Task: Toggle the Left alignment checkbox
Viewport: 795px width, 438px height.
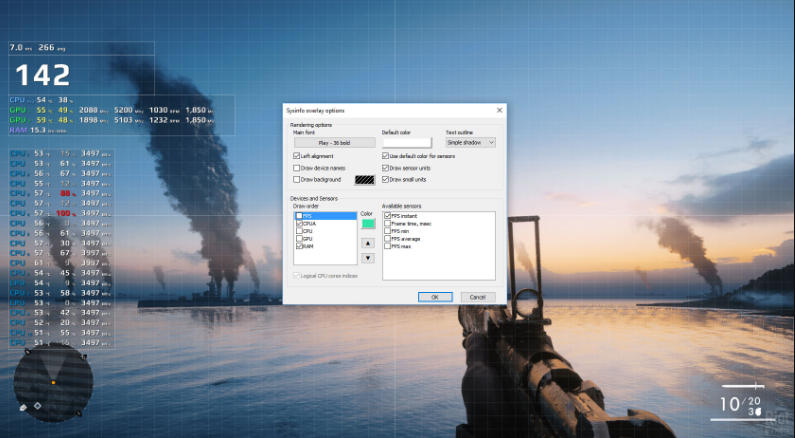Action: click(296, 156)
